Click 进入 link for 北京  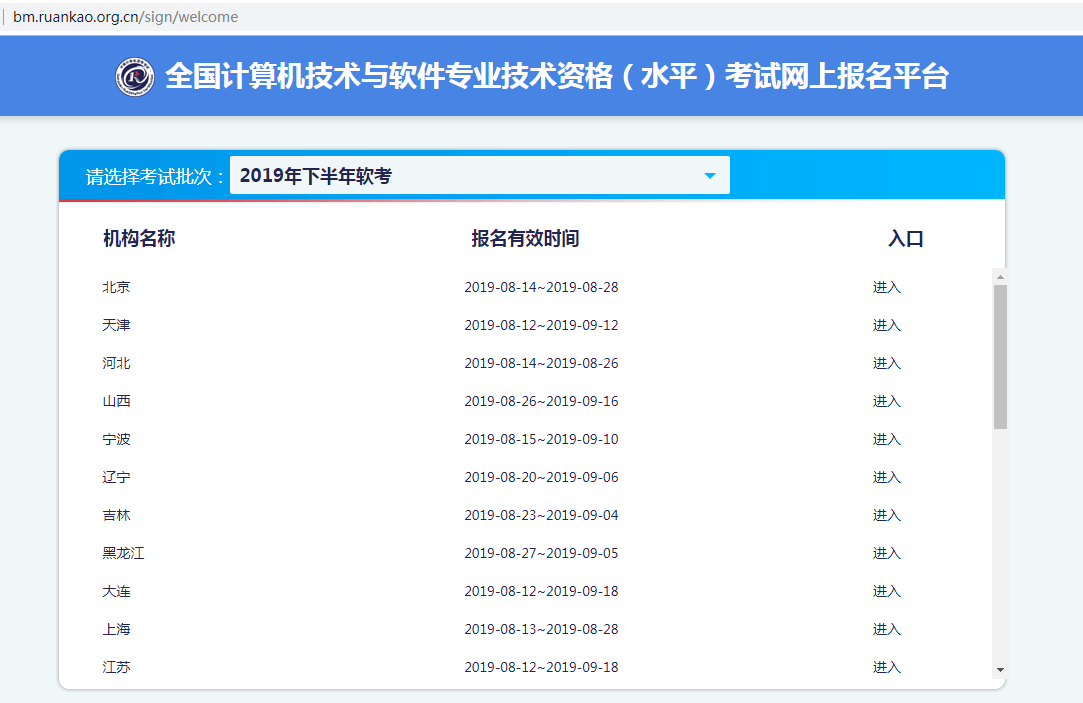tap(886, 287)
